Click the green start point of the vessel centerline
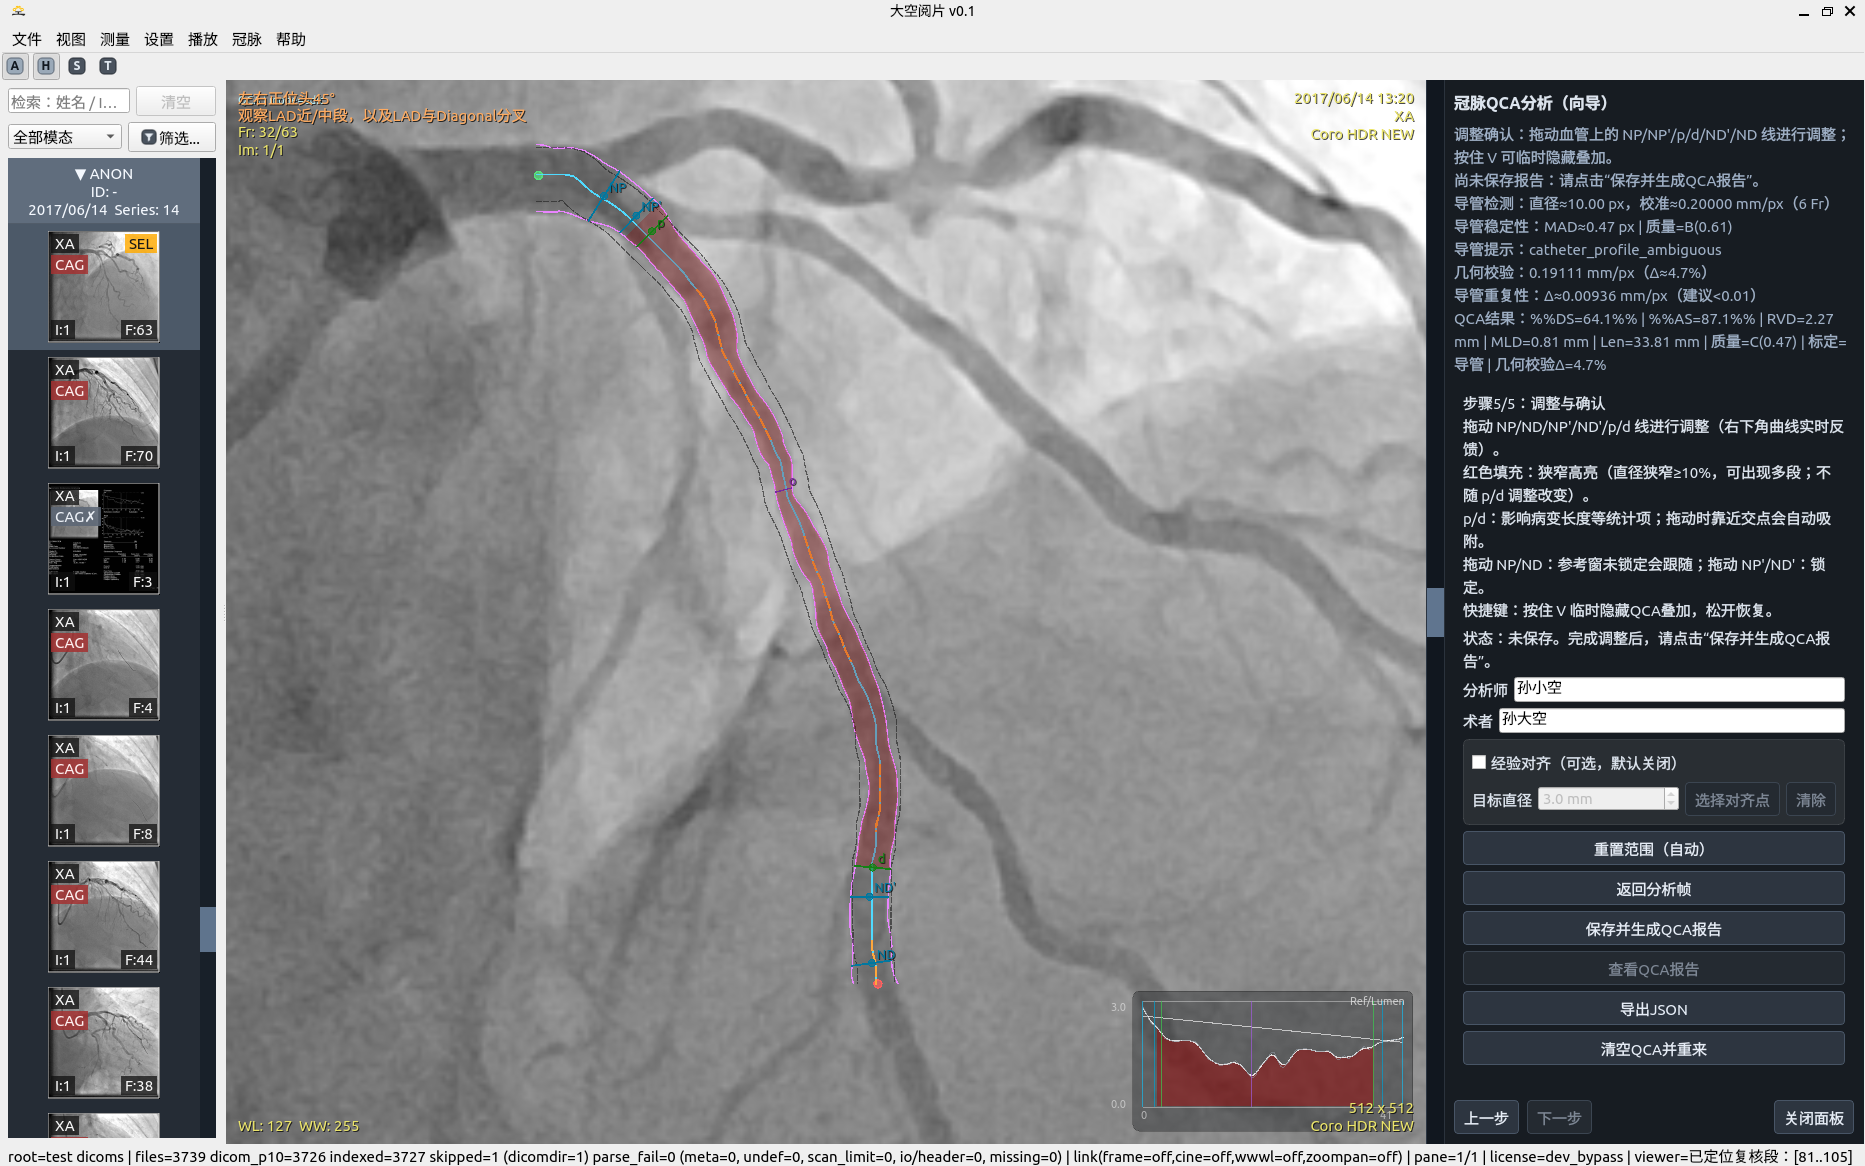Image resolution: width=1865 pixels, height=1166 pixels. coord(539,175)
